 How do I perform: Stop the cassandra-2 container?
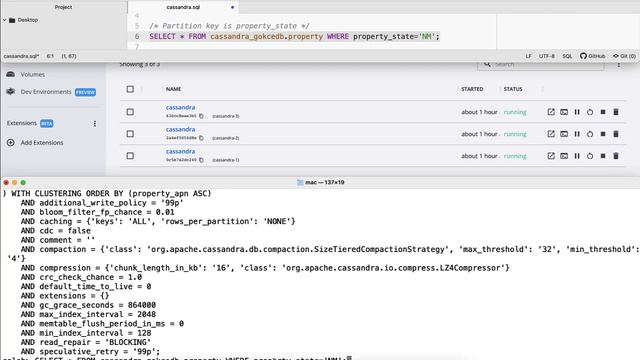pos(603,134)
